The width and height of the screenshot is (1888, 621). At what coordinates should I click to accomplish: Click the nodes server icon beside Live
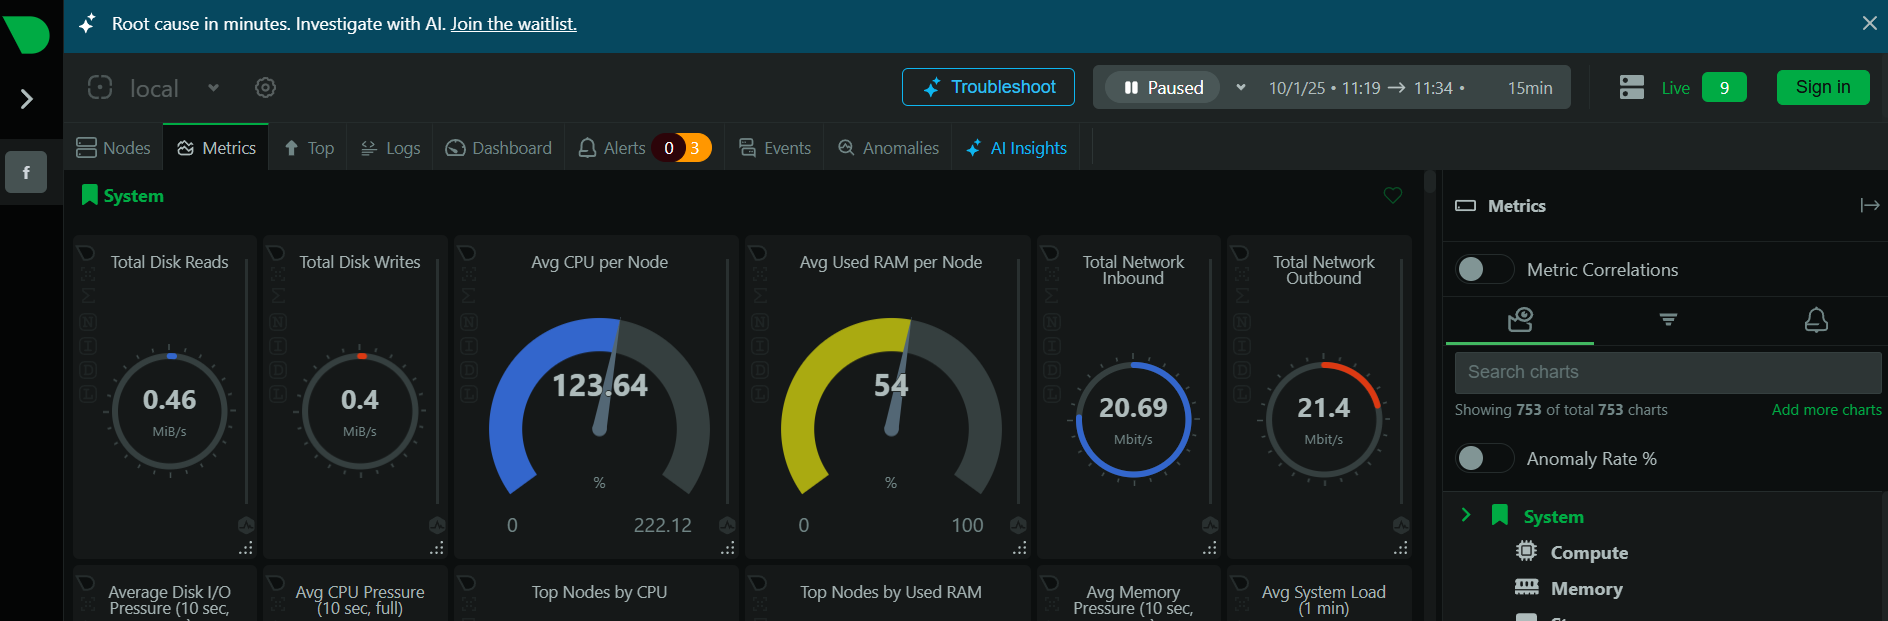click(x=1631, y=88)
